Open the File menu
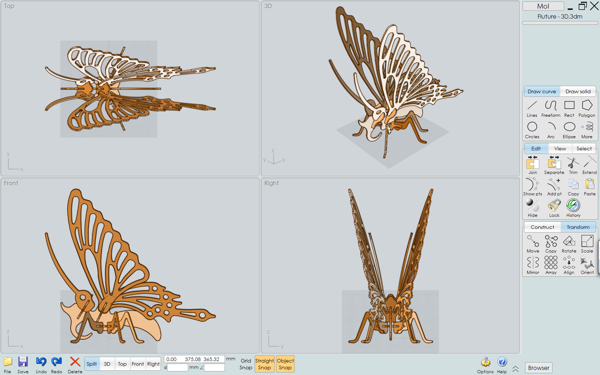This screenshot has width=600, height=375. [7, 365]
